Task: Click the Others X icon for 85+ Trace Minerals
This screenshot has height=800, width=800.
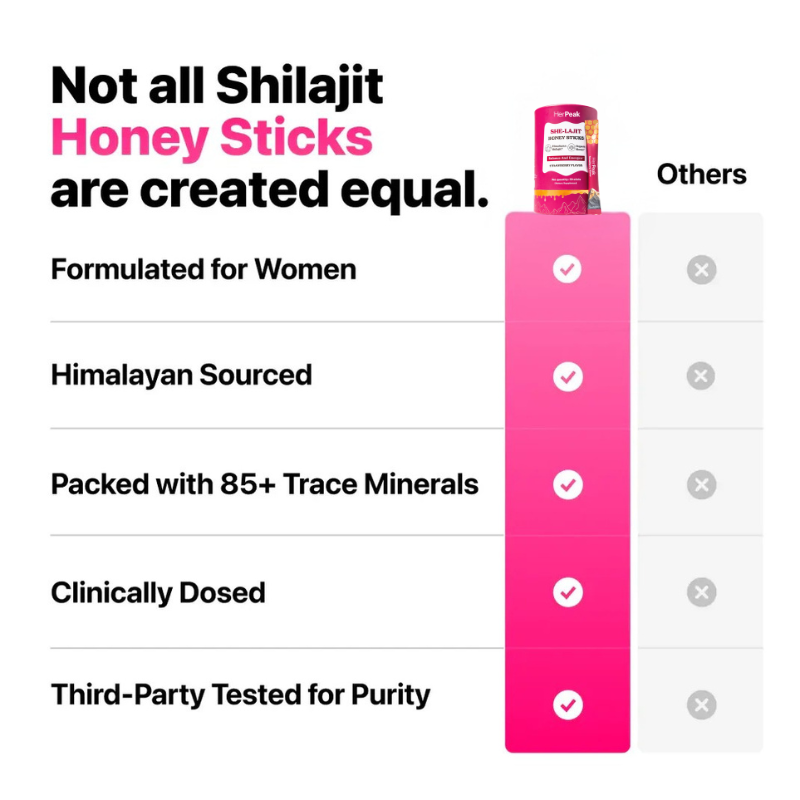Action: [701, 485]
